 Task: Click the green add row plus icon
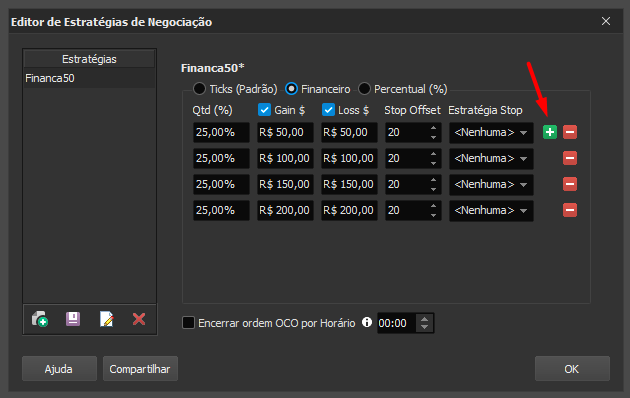pos(550,132)
